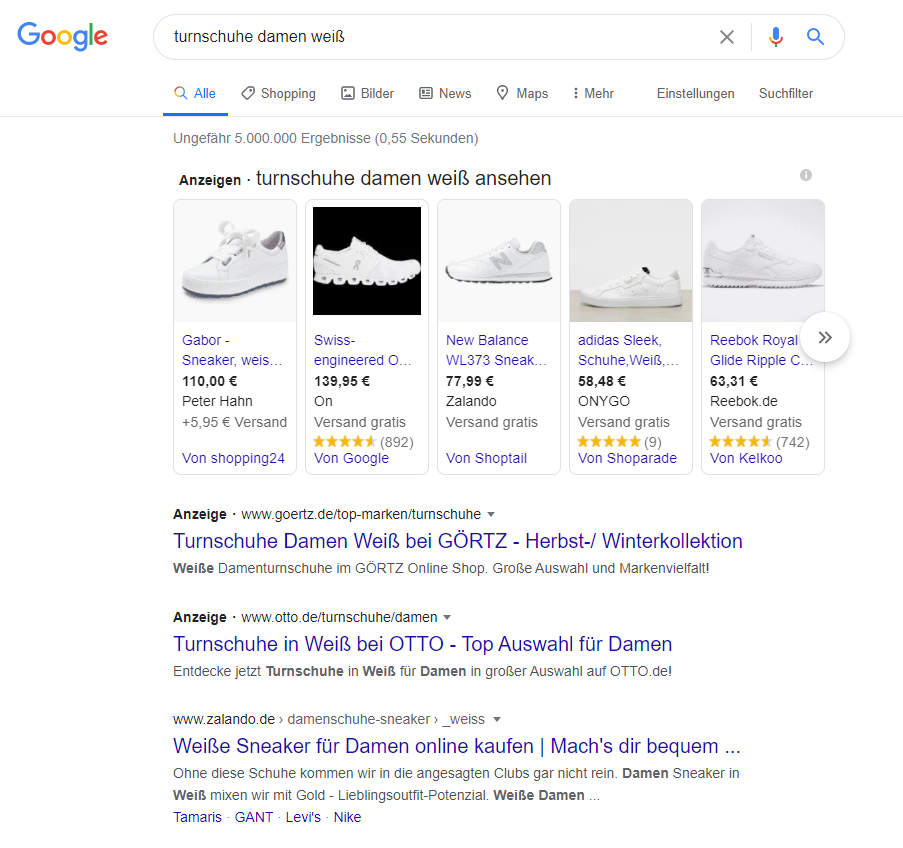Open the Alle tab
The height and width of the screenshot is (848, 903).
pos(195,93)
